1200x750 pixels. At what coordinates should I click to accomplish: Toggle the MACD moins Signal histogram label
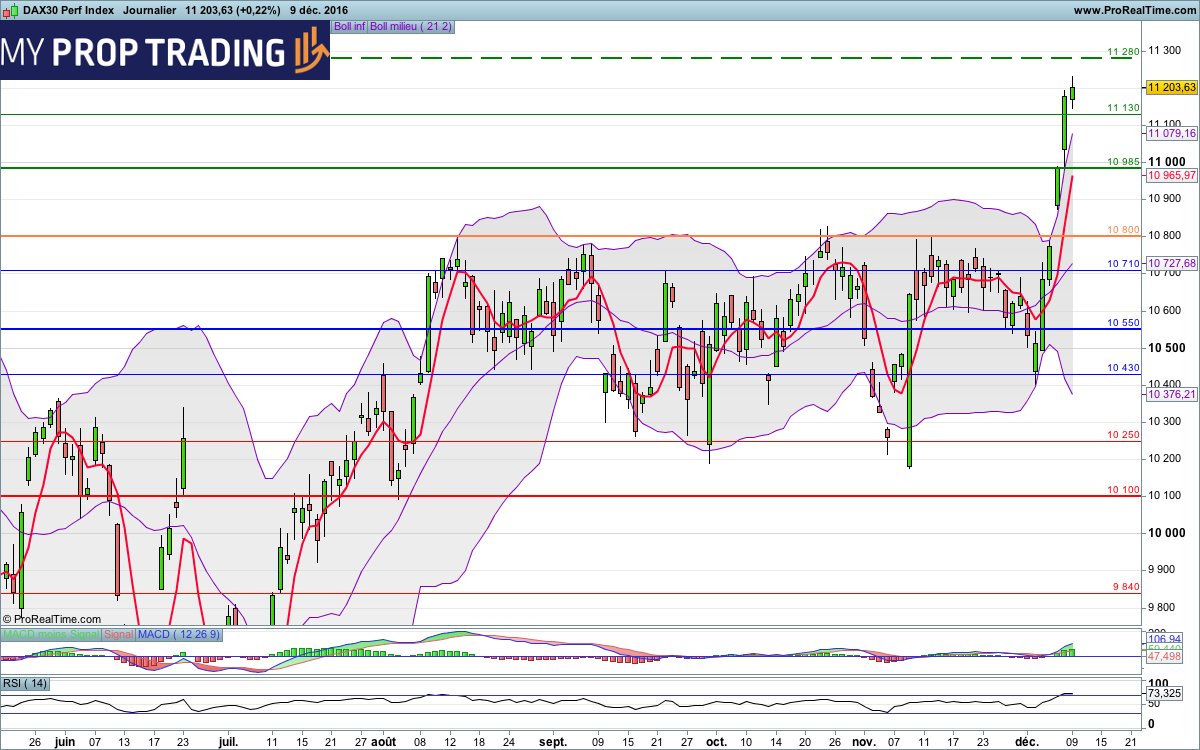[x=52, y=634]
